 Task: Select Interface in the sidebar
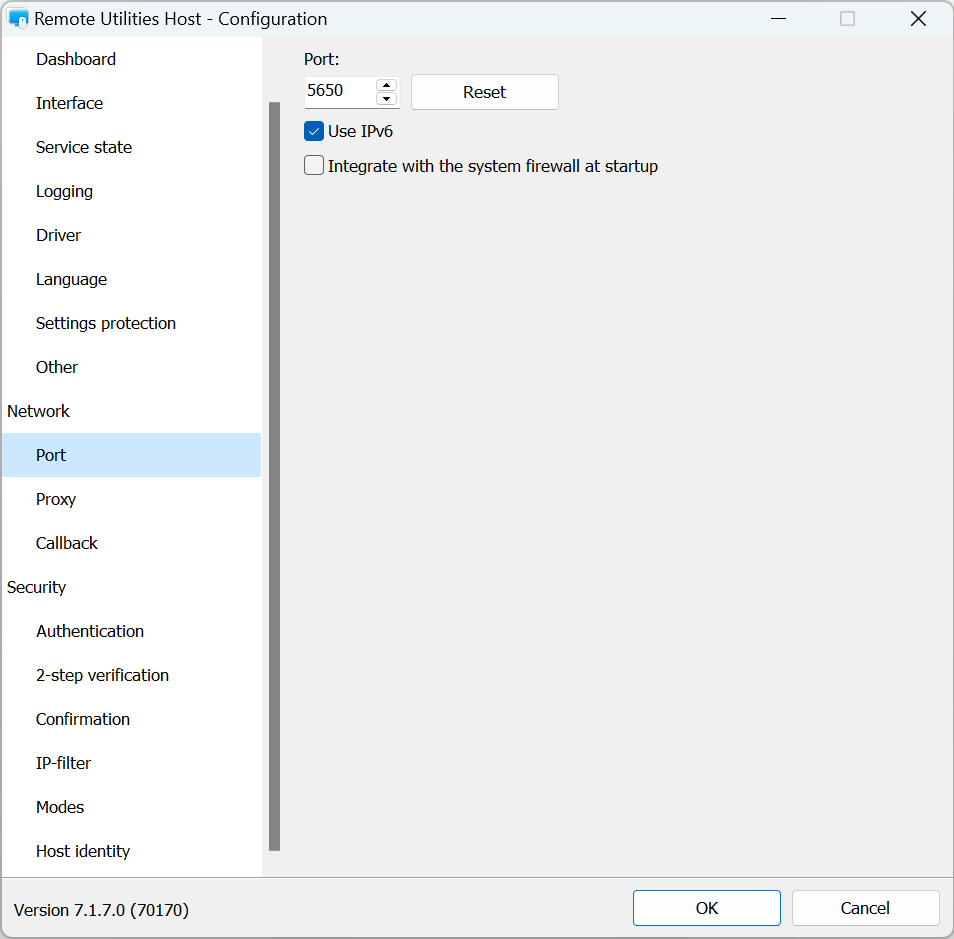[x=131, y=103]
